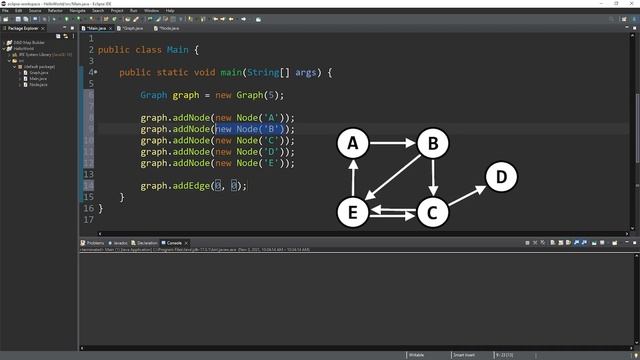Toggle console Scroll Lock
This screenshot has height=360, width=640.
560,243
